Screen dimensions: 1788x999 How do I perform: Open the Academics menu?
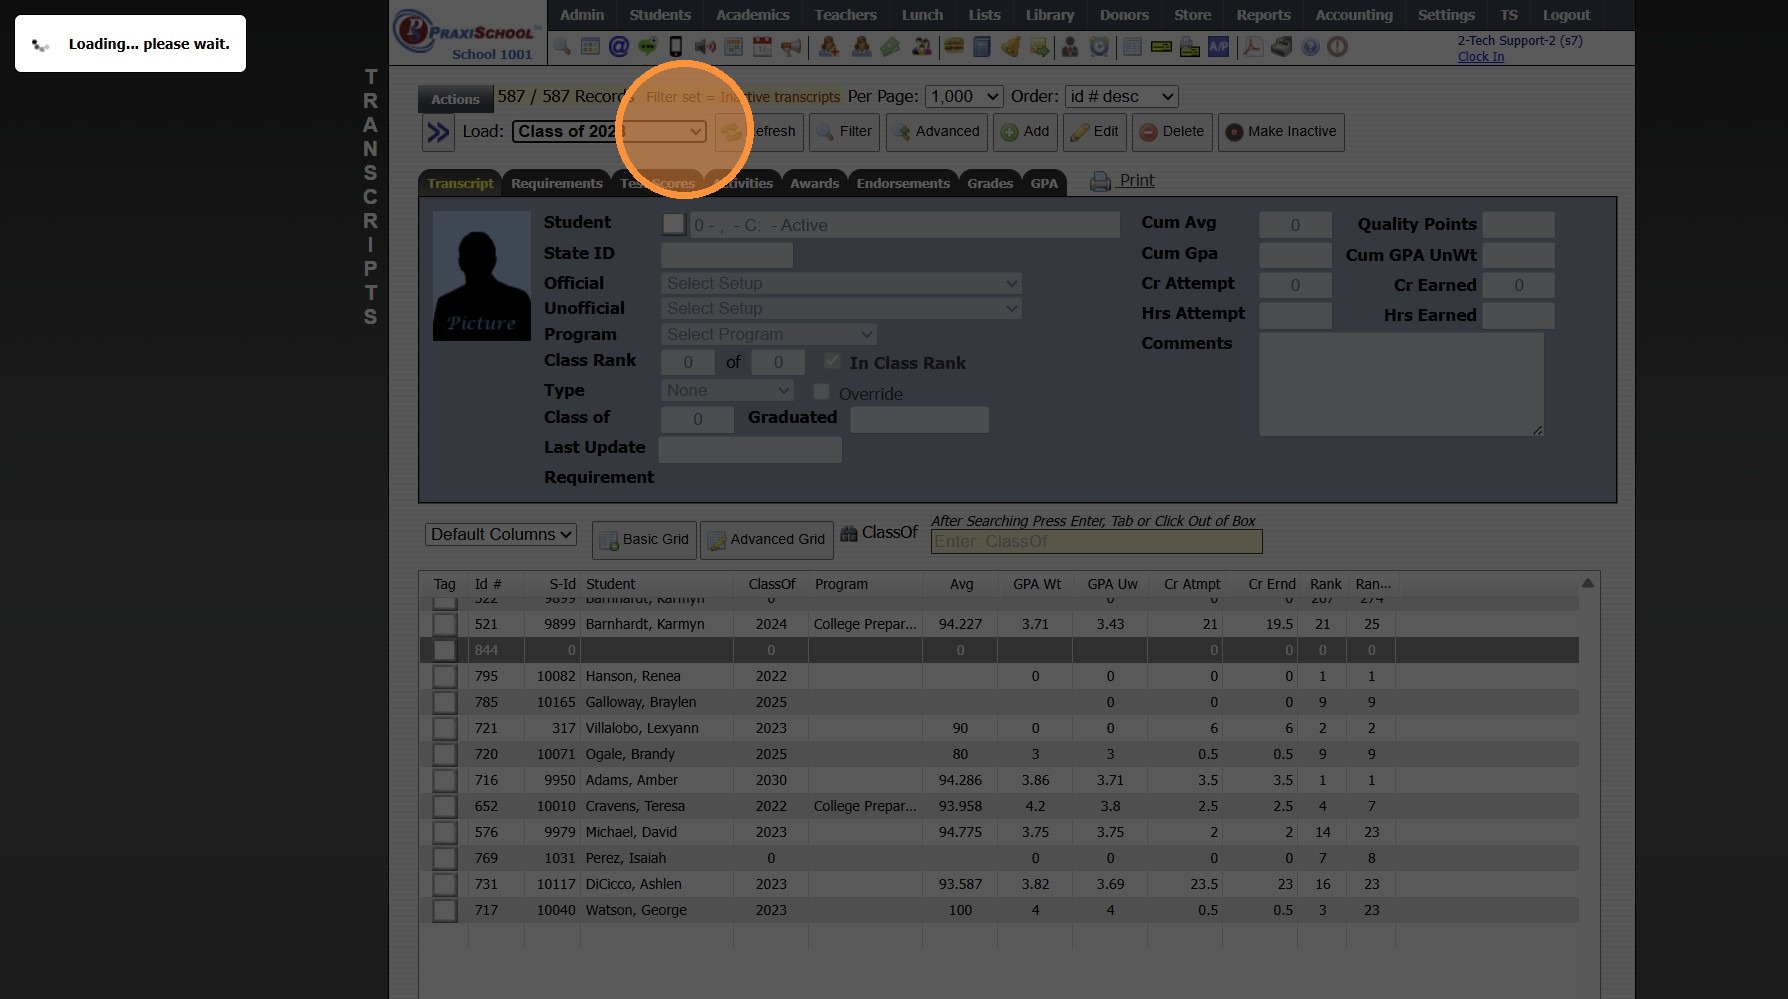point(753,15)
